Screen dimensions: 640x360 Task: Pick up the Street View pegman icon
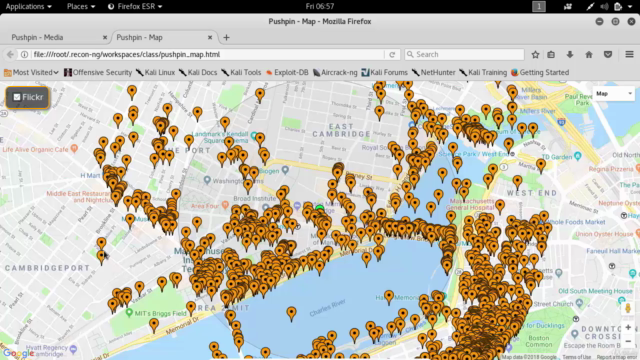[628, 308]
